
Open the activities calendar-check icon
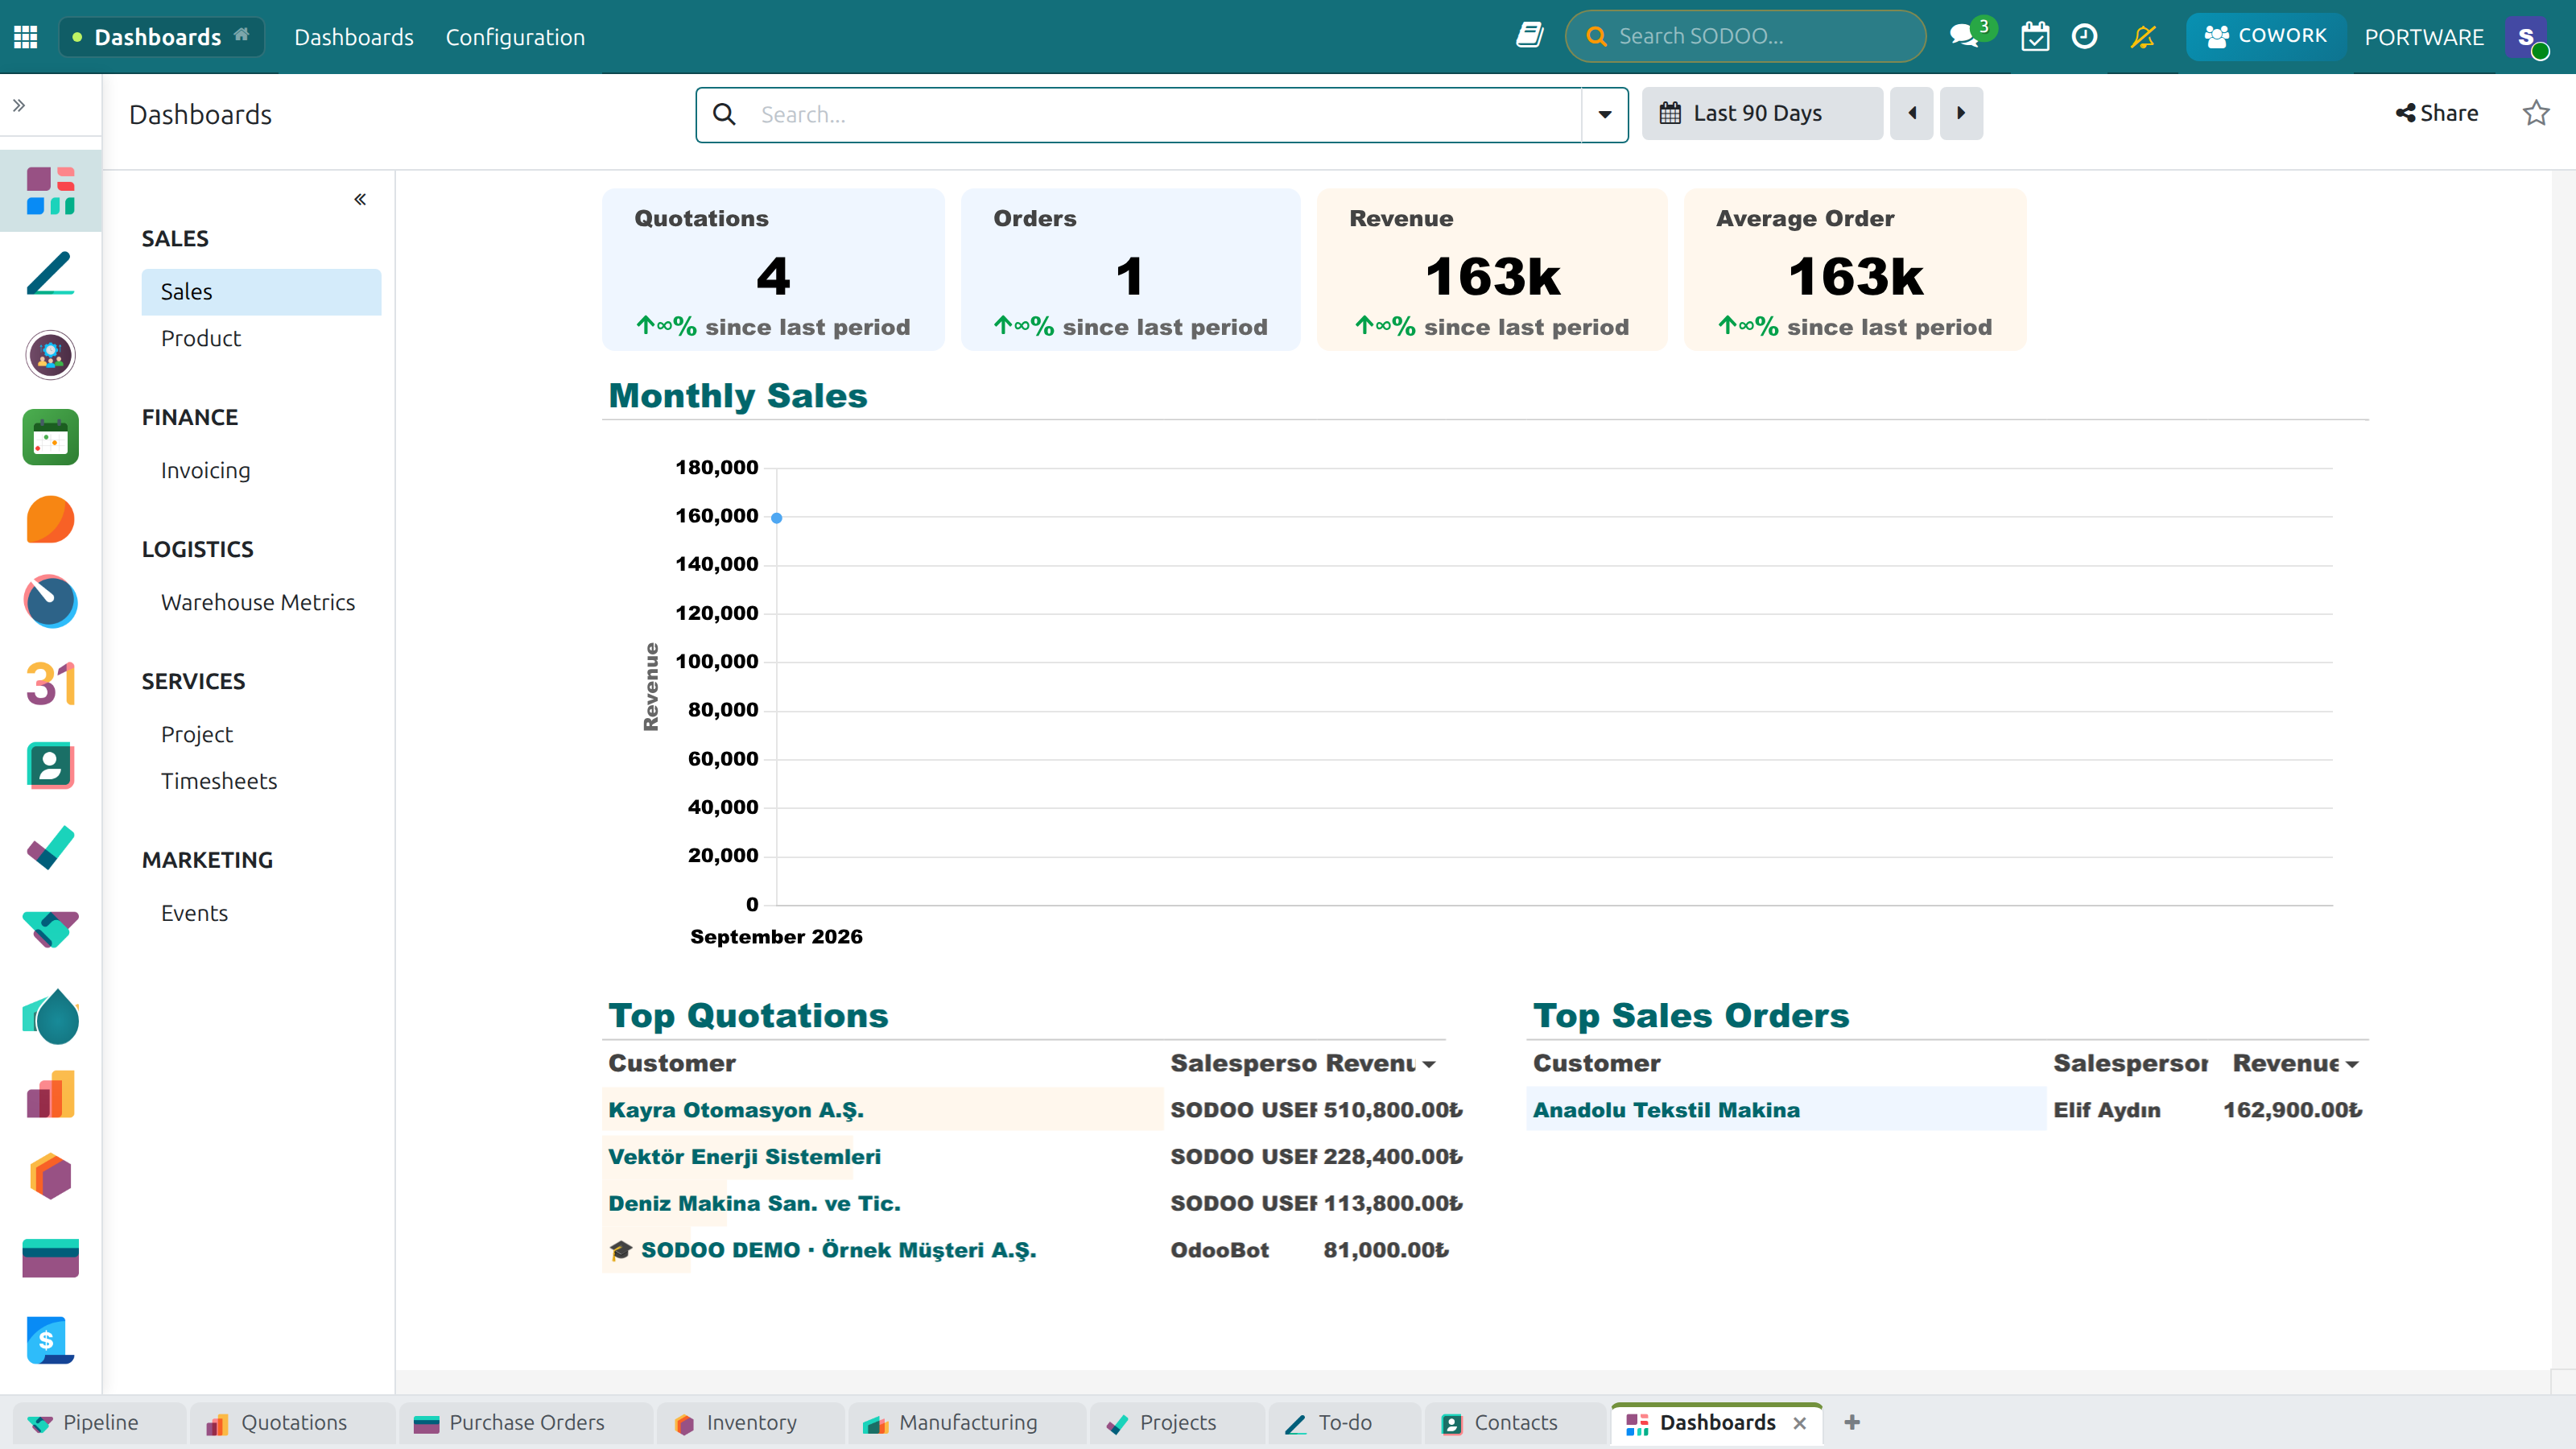click(2035, 36)
